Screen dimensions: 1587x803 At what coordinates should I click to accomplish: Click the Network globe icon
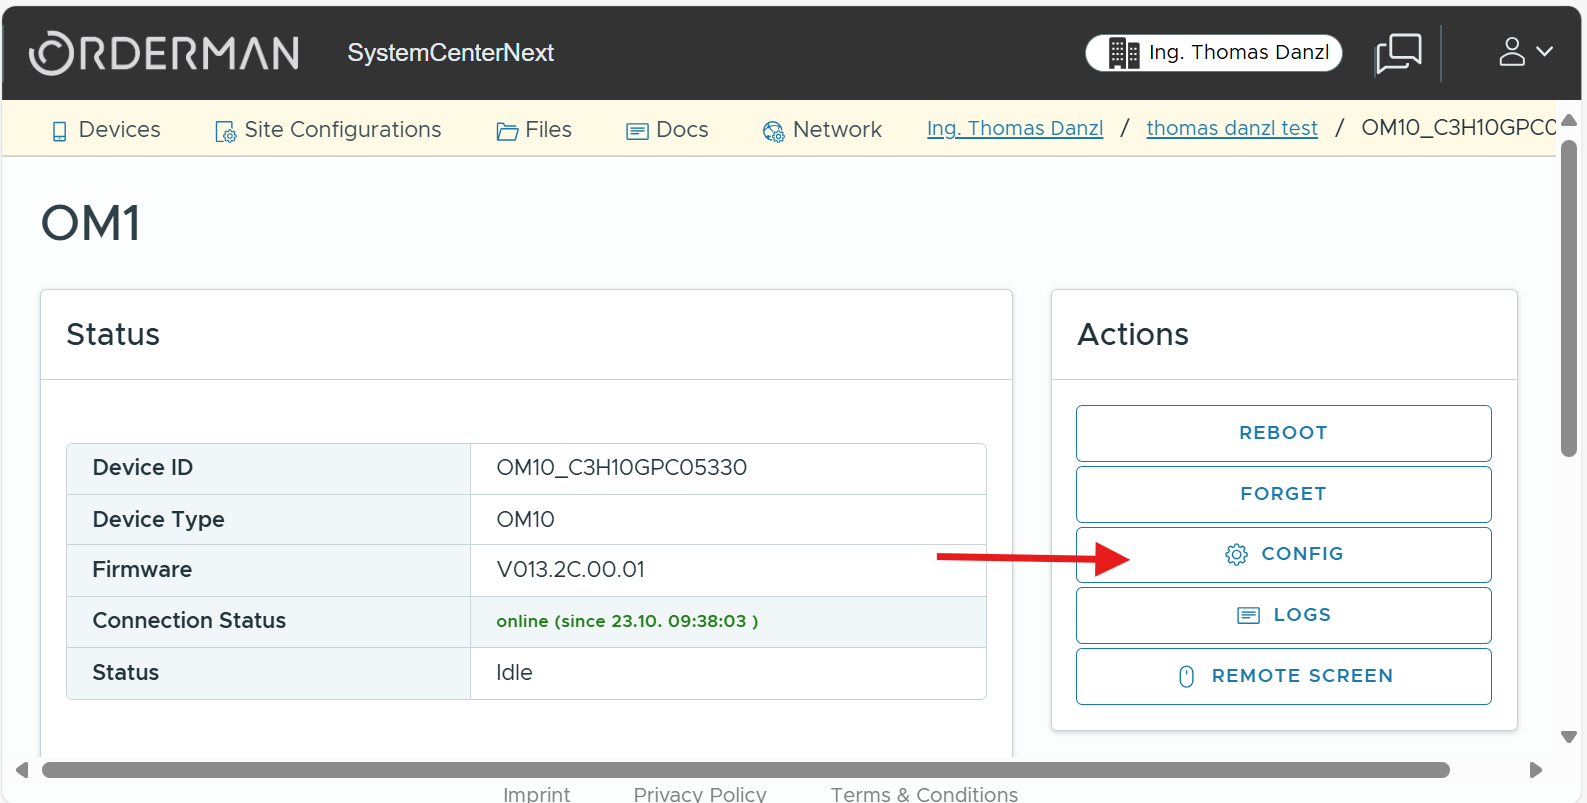click(x=773, y=131)
